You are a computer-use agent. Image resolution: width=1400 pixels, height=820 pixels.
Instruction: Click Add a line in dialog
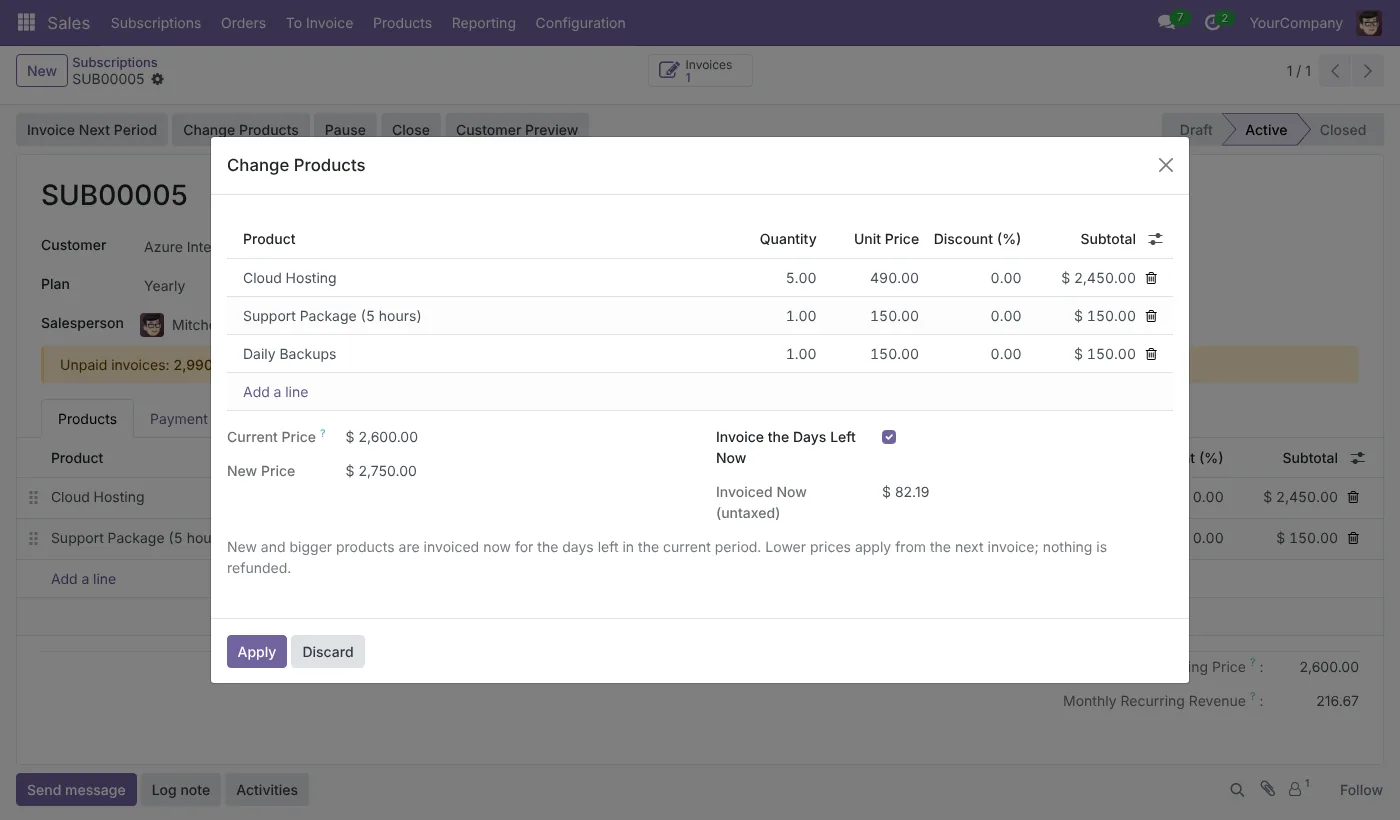pyautogui.click(x=275, y=392)
